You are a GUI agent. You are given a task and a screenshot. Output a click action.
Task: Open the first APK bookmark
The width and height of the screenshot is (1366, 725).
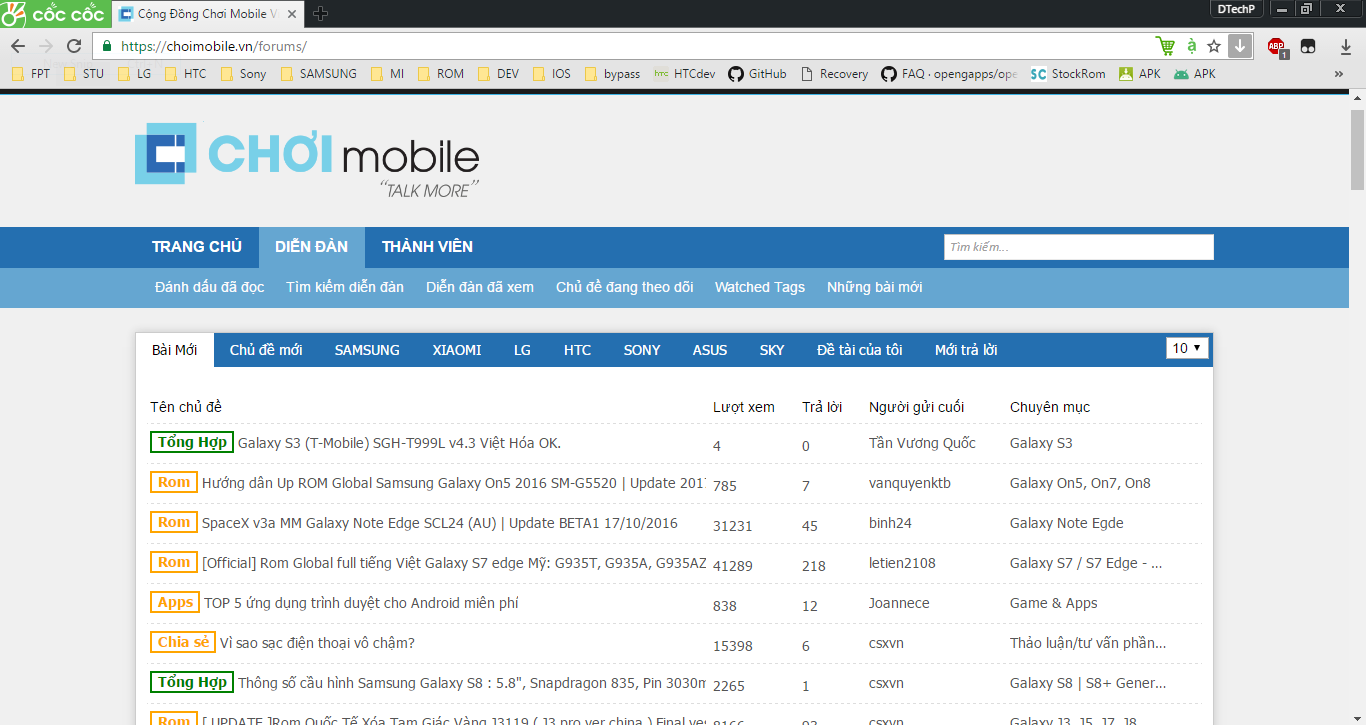(1139, 74)
